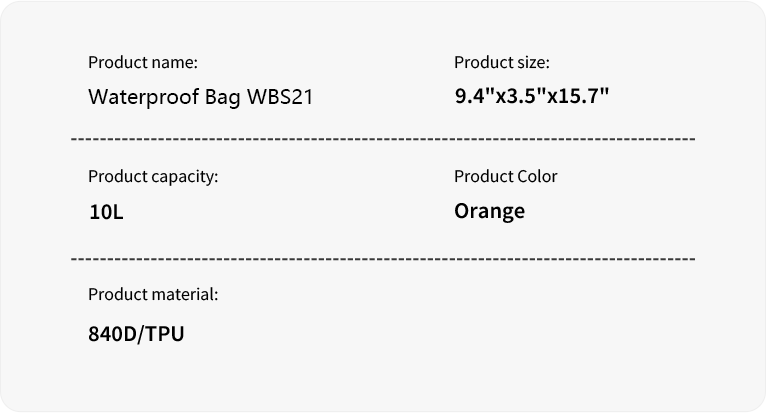Image resolution: width=766 pixels, height=413 pixels.
Task: Click 'TPU' in the material value
Action: click(165, 334)
